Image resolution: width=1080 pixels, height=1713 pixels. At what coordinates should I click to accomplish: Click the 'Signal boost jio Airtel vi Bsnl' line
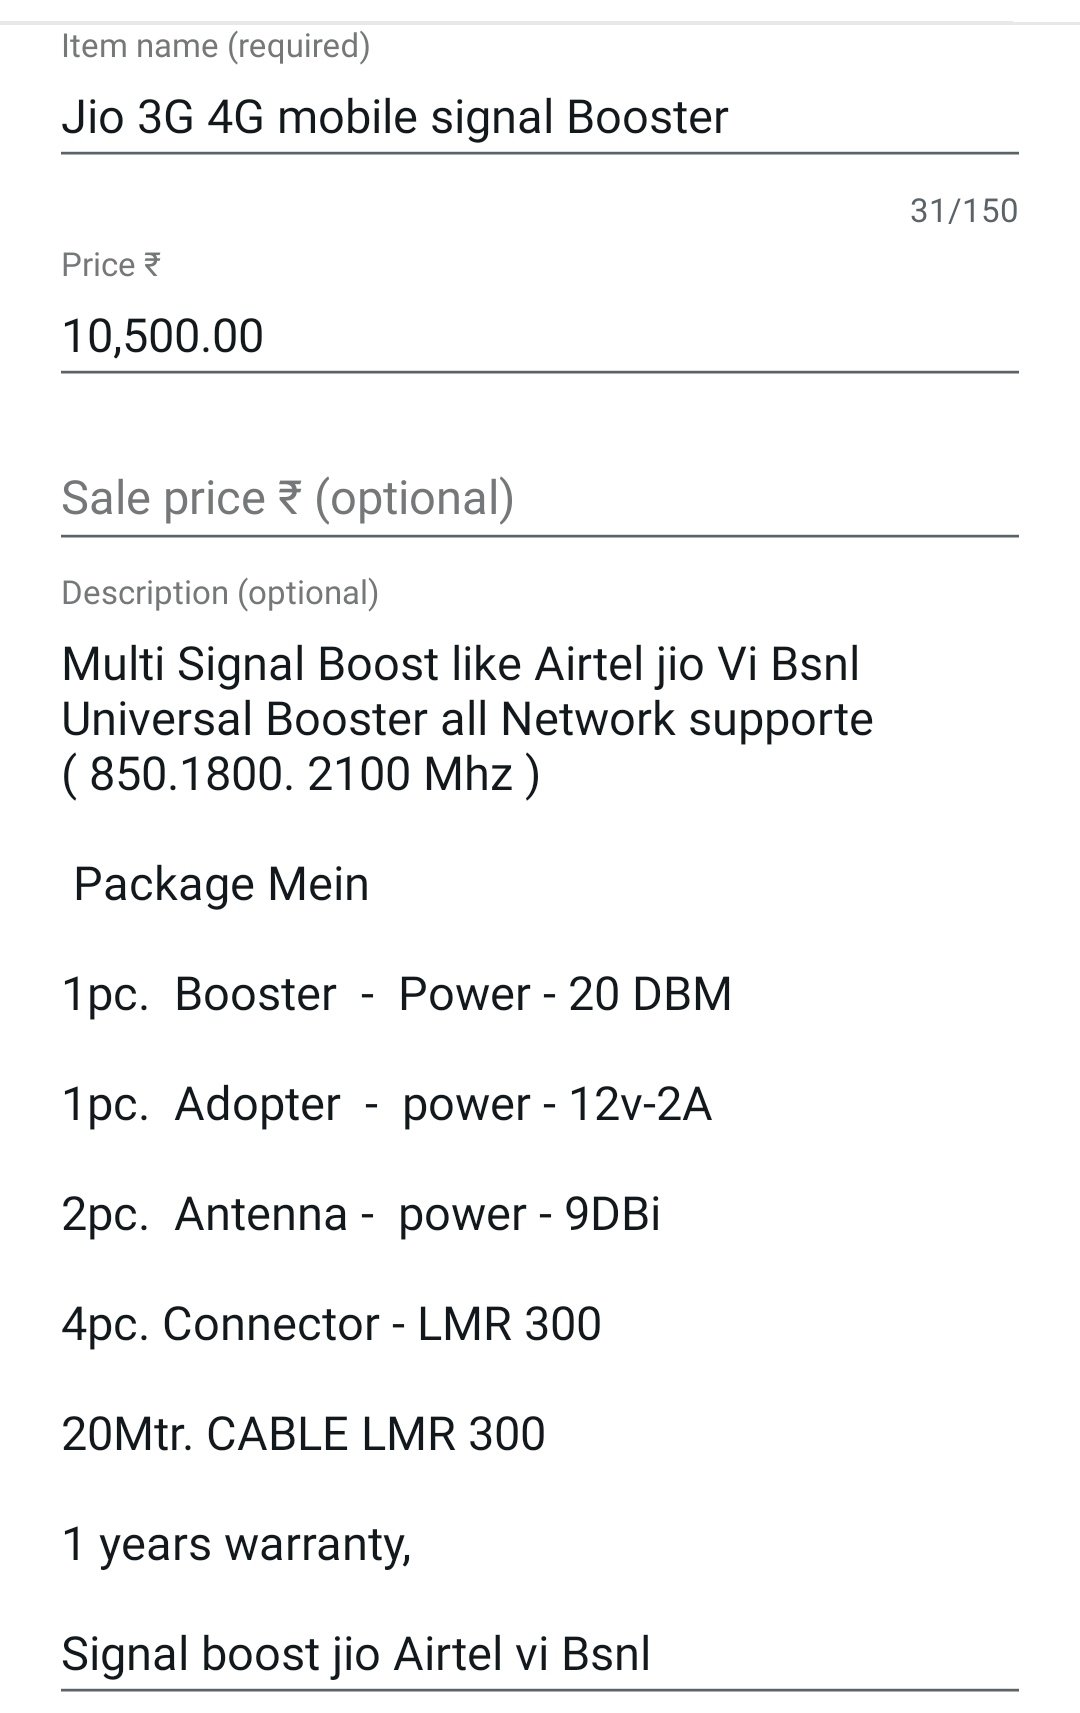(x=356, y=1654)
